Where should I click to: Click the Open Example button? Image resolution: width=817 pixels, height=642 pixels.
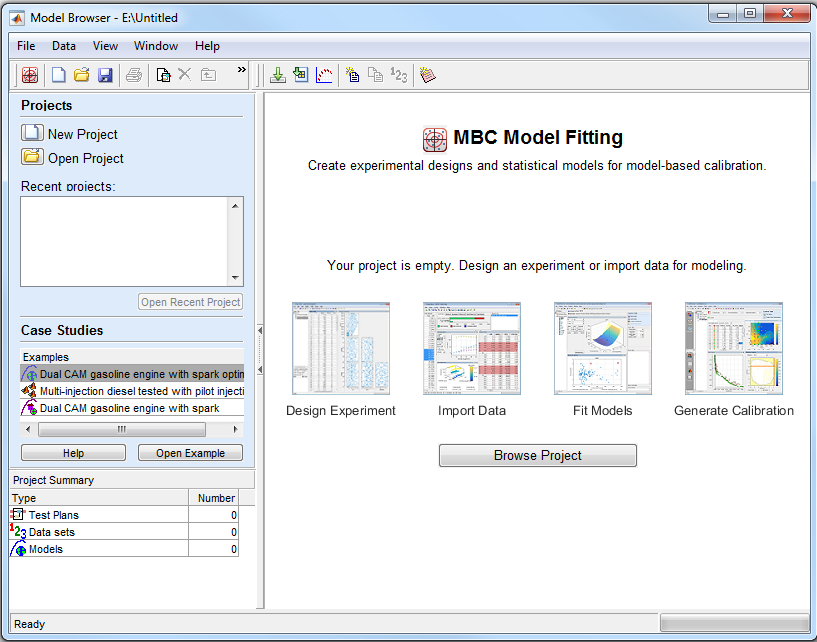(x=191, y=453)
